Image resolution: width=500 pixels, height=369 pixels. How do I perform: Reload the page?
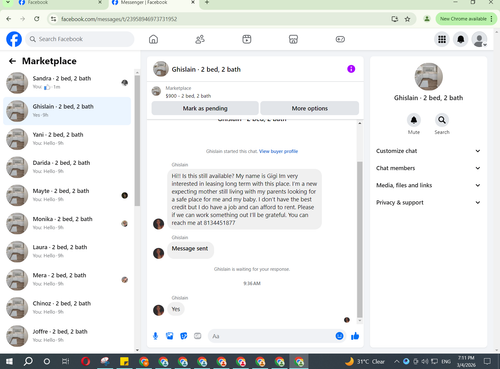pos(37,19)
